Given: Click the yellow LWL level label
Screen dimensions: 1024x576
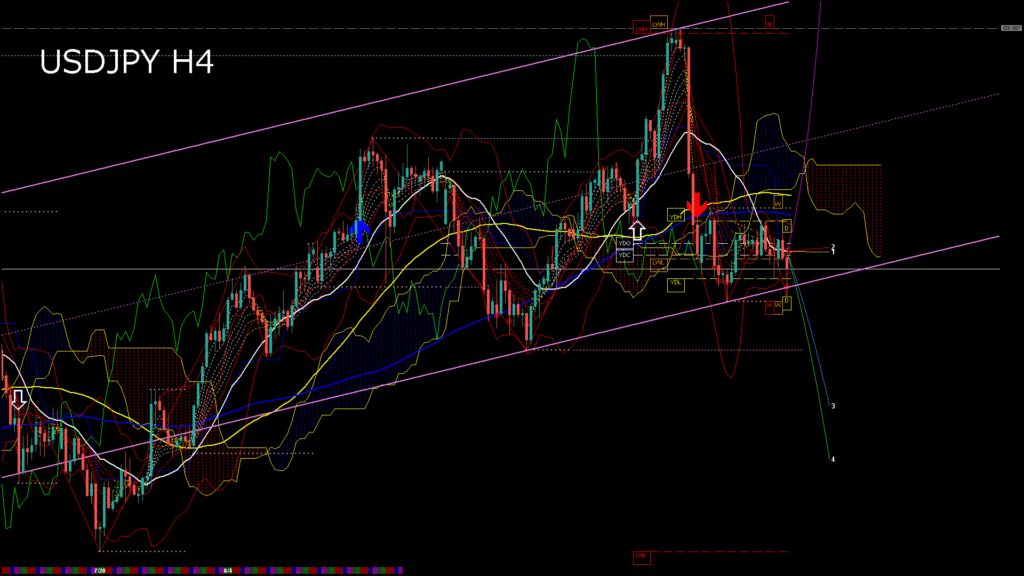Looking at the screenshot, I should click(658, 262).
